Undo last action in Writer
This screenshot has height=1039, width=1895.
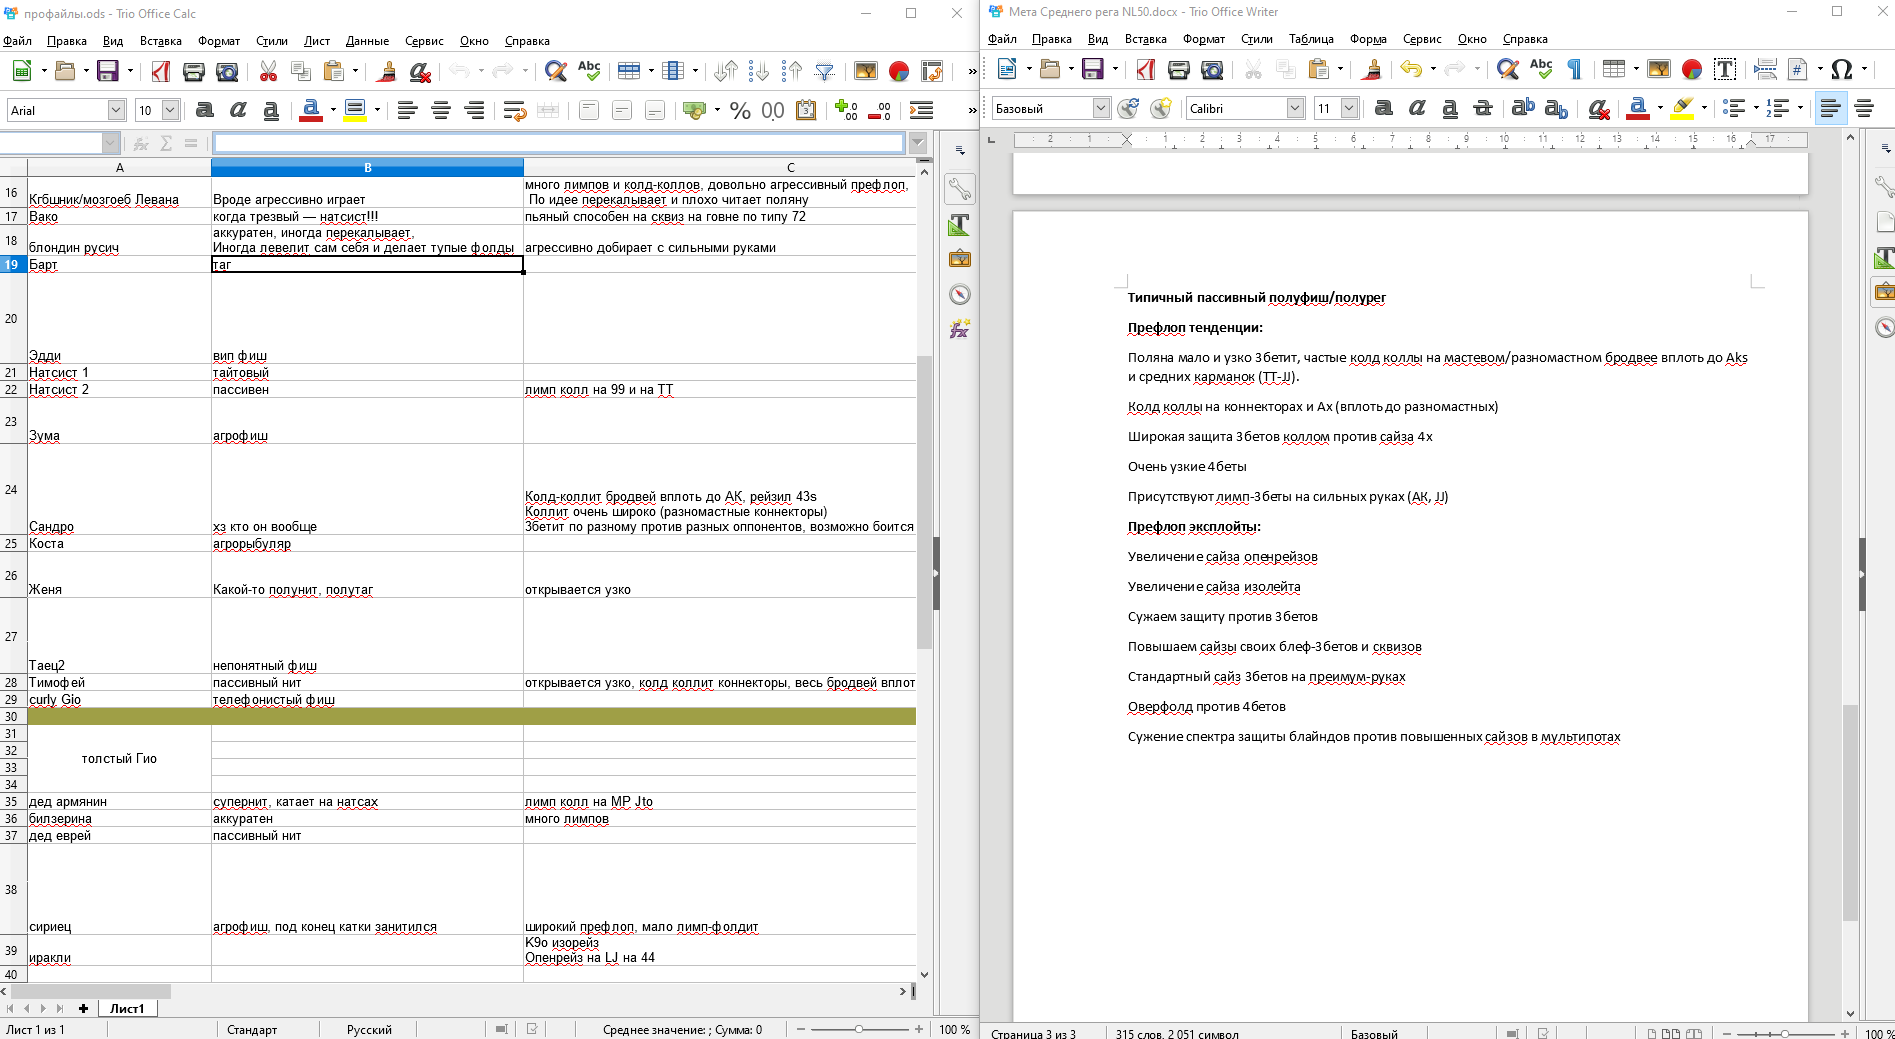[x=1411, y=69]
